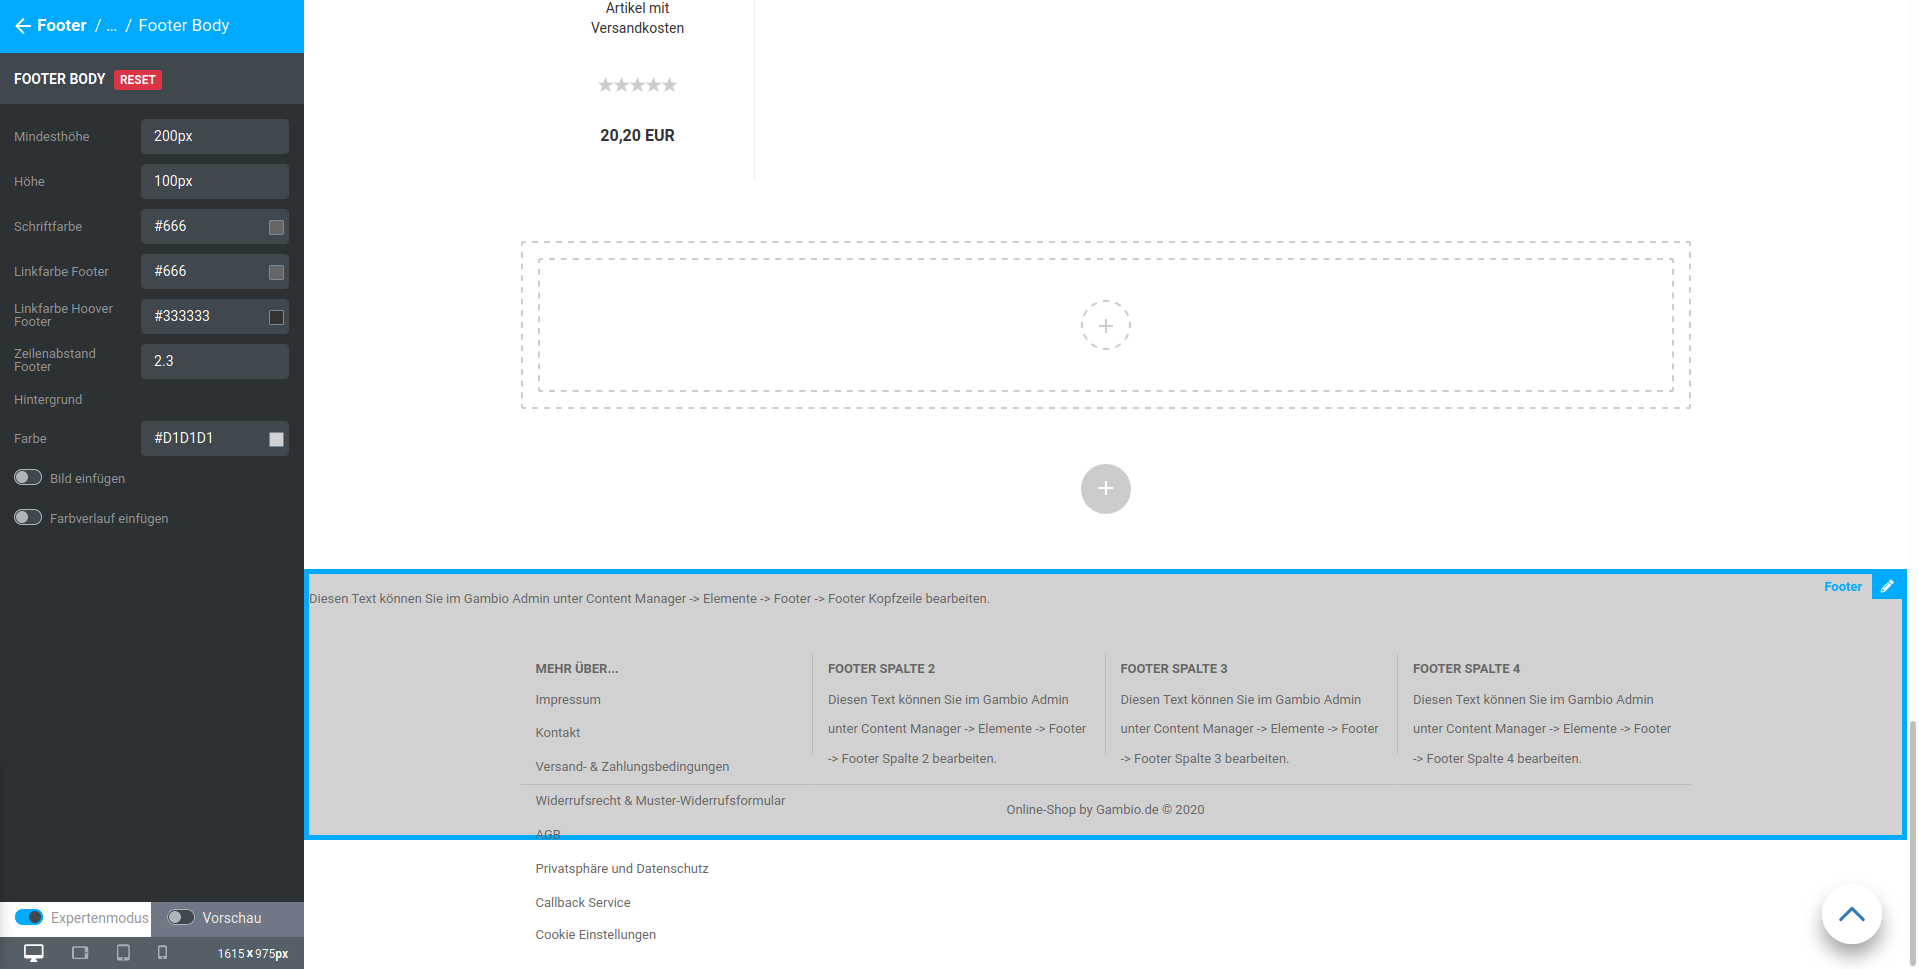This screenshot has height=969, width=1919.
Task: Enable the Vorschau toggle
Action: [x=181, y=917]
